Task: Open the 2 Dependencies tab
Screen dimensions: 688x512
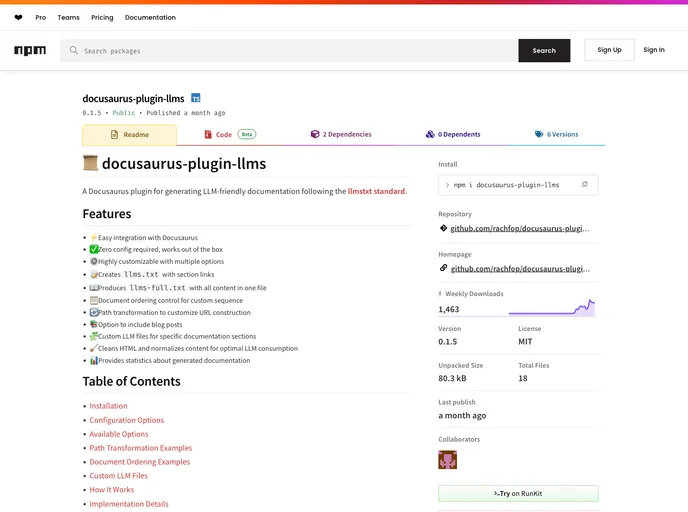Action: click(x=341, y=134)
